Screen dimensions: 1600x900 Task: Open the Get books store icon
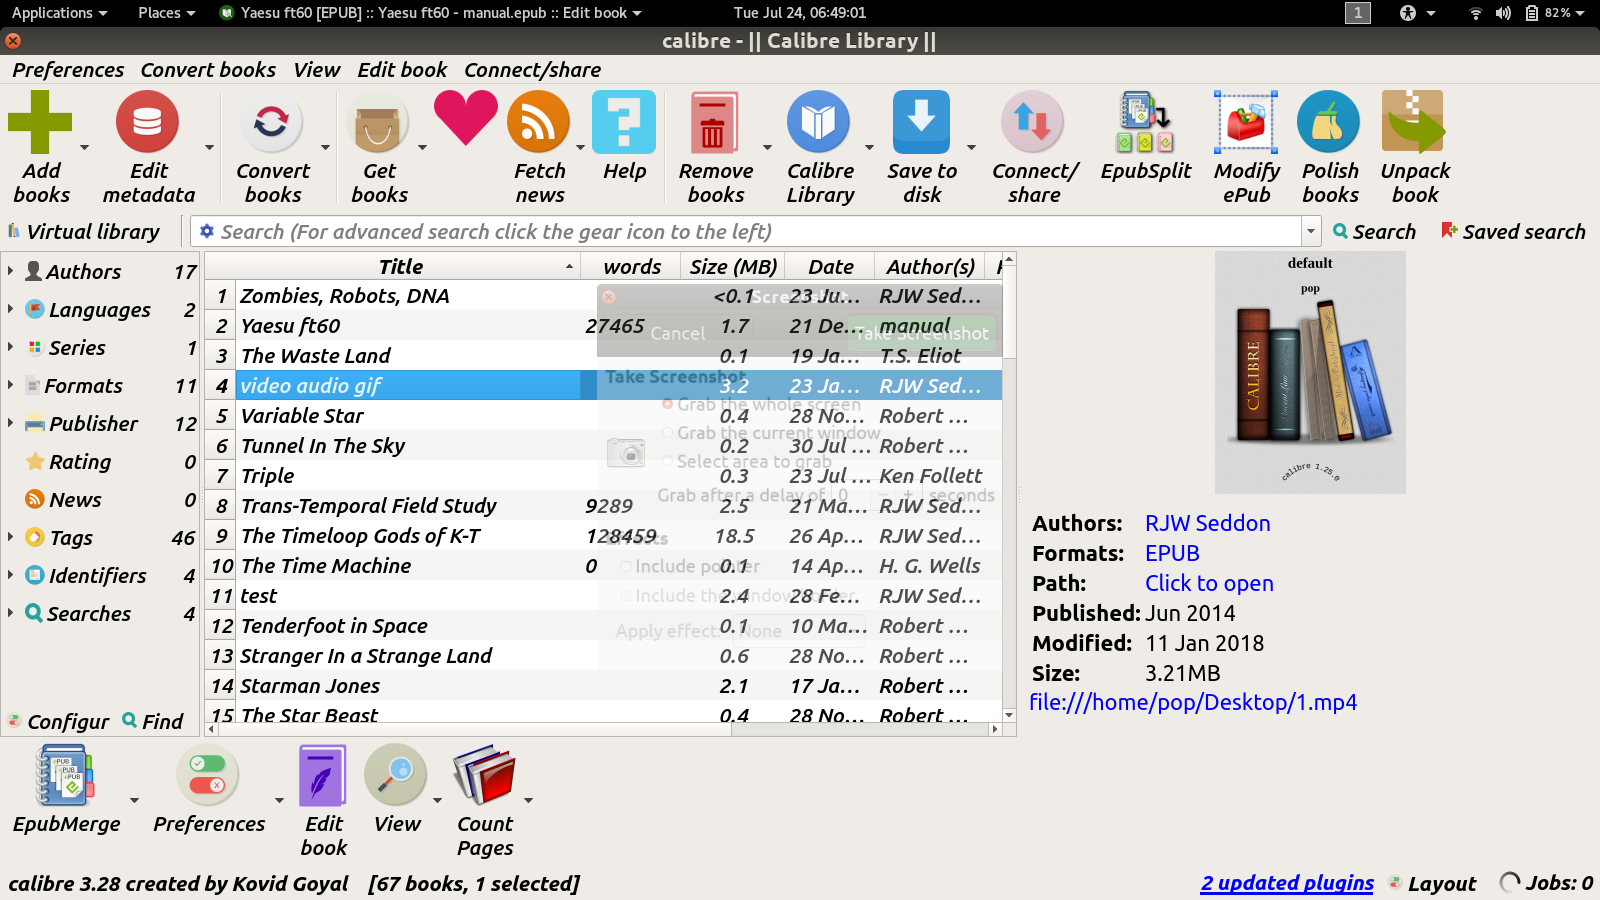(378, 122)
